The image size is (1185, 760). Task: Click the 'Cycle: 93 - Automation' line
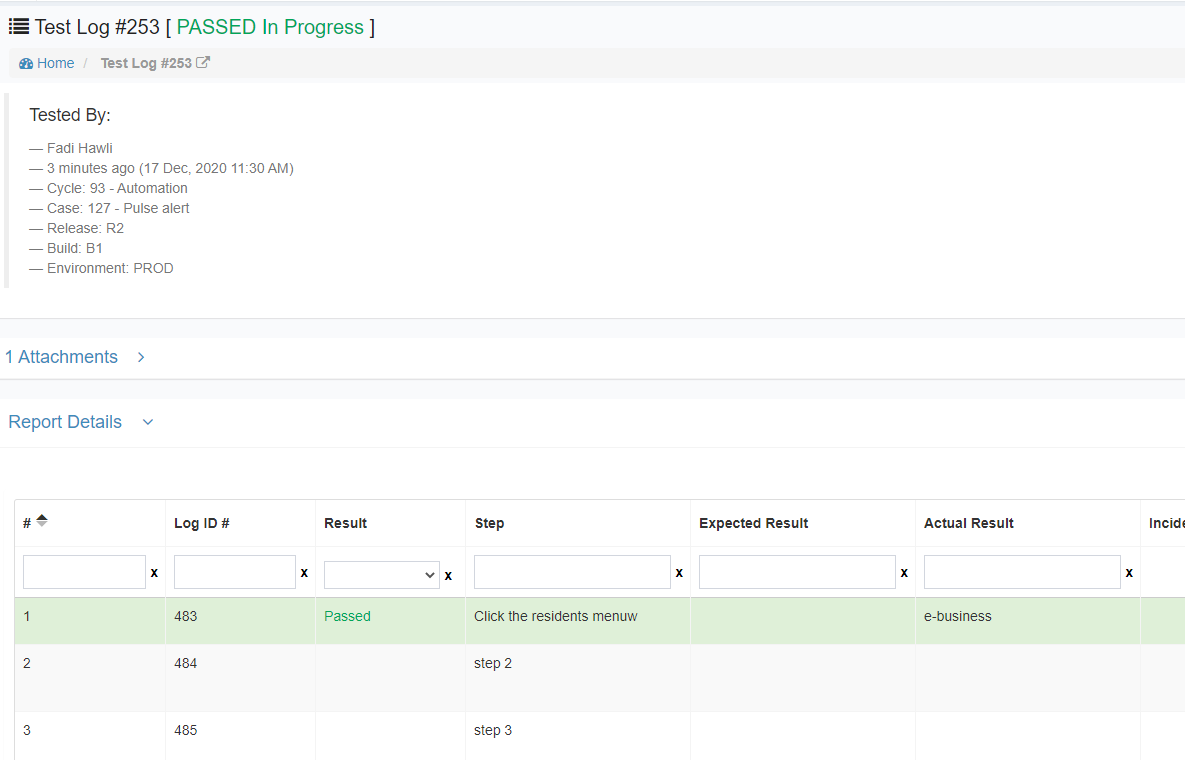pos(117,188)
